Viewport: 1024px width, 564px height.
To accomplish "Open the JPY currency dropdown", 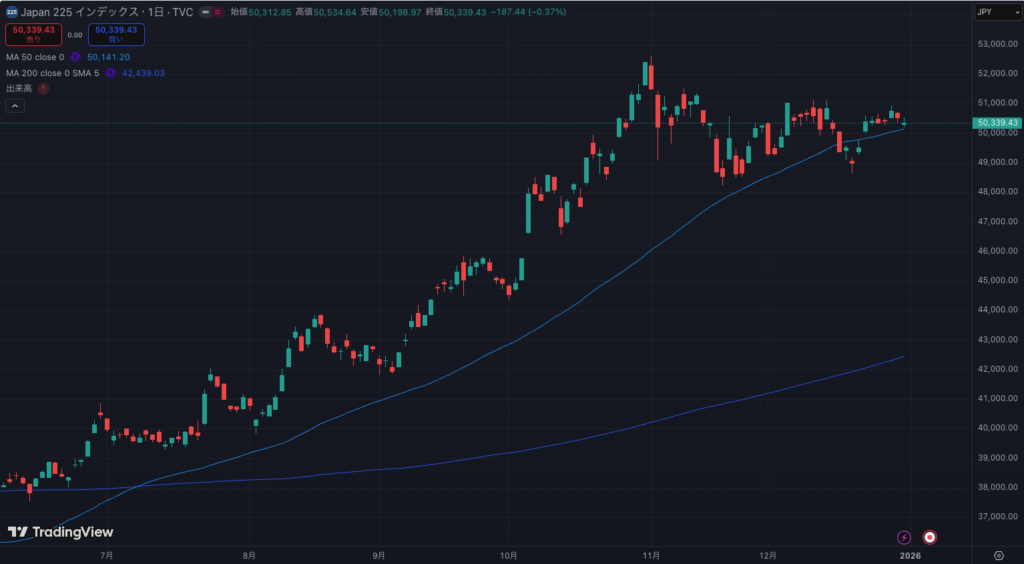I will click(x=995, y=12).
